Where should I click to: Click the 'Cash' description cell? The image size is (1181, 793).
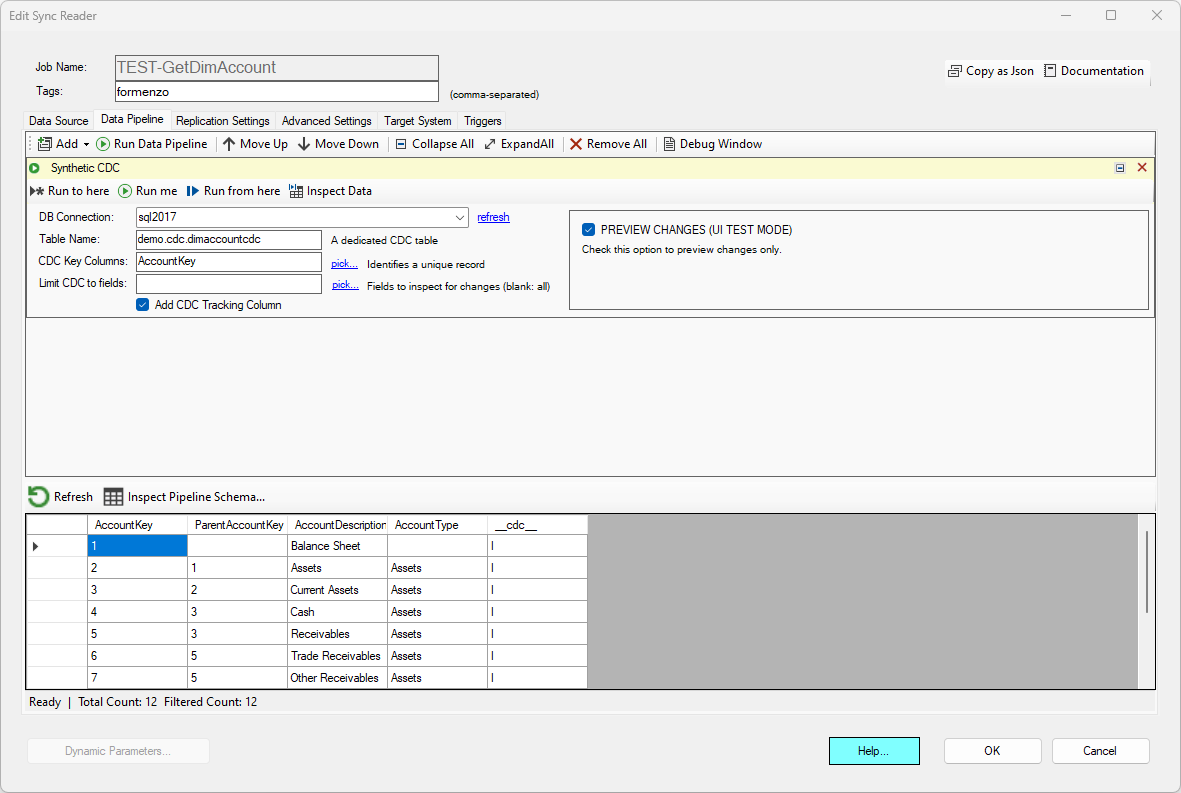[337, 612]
